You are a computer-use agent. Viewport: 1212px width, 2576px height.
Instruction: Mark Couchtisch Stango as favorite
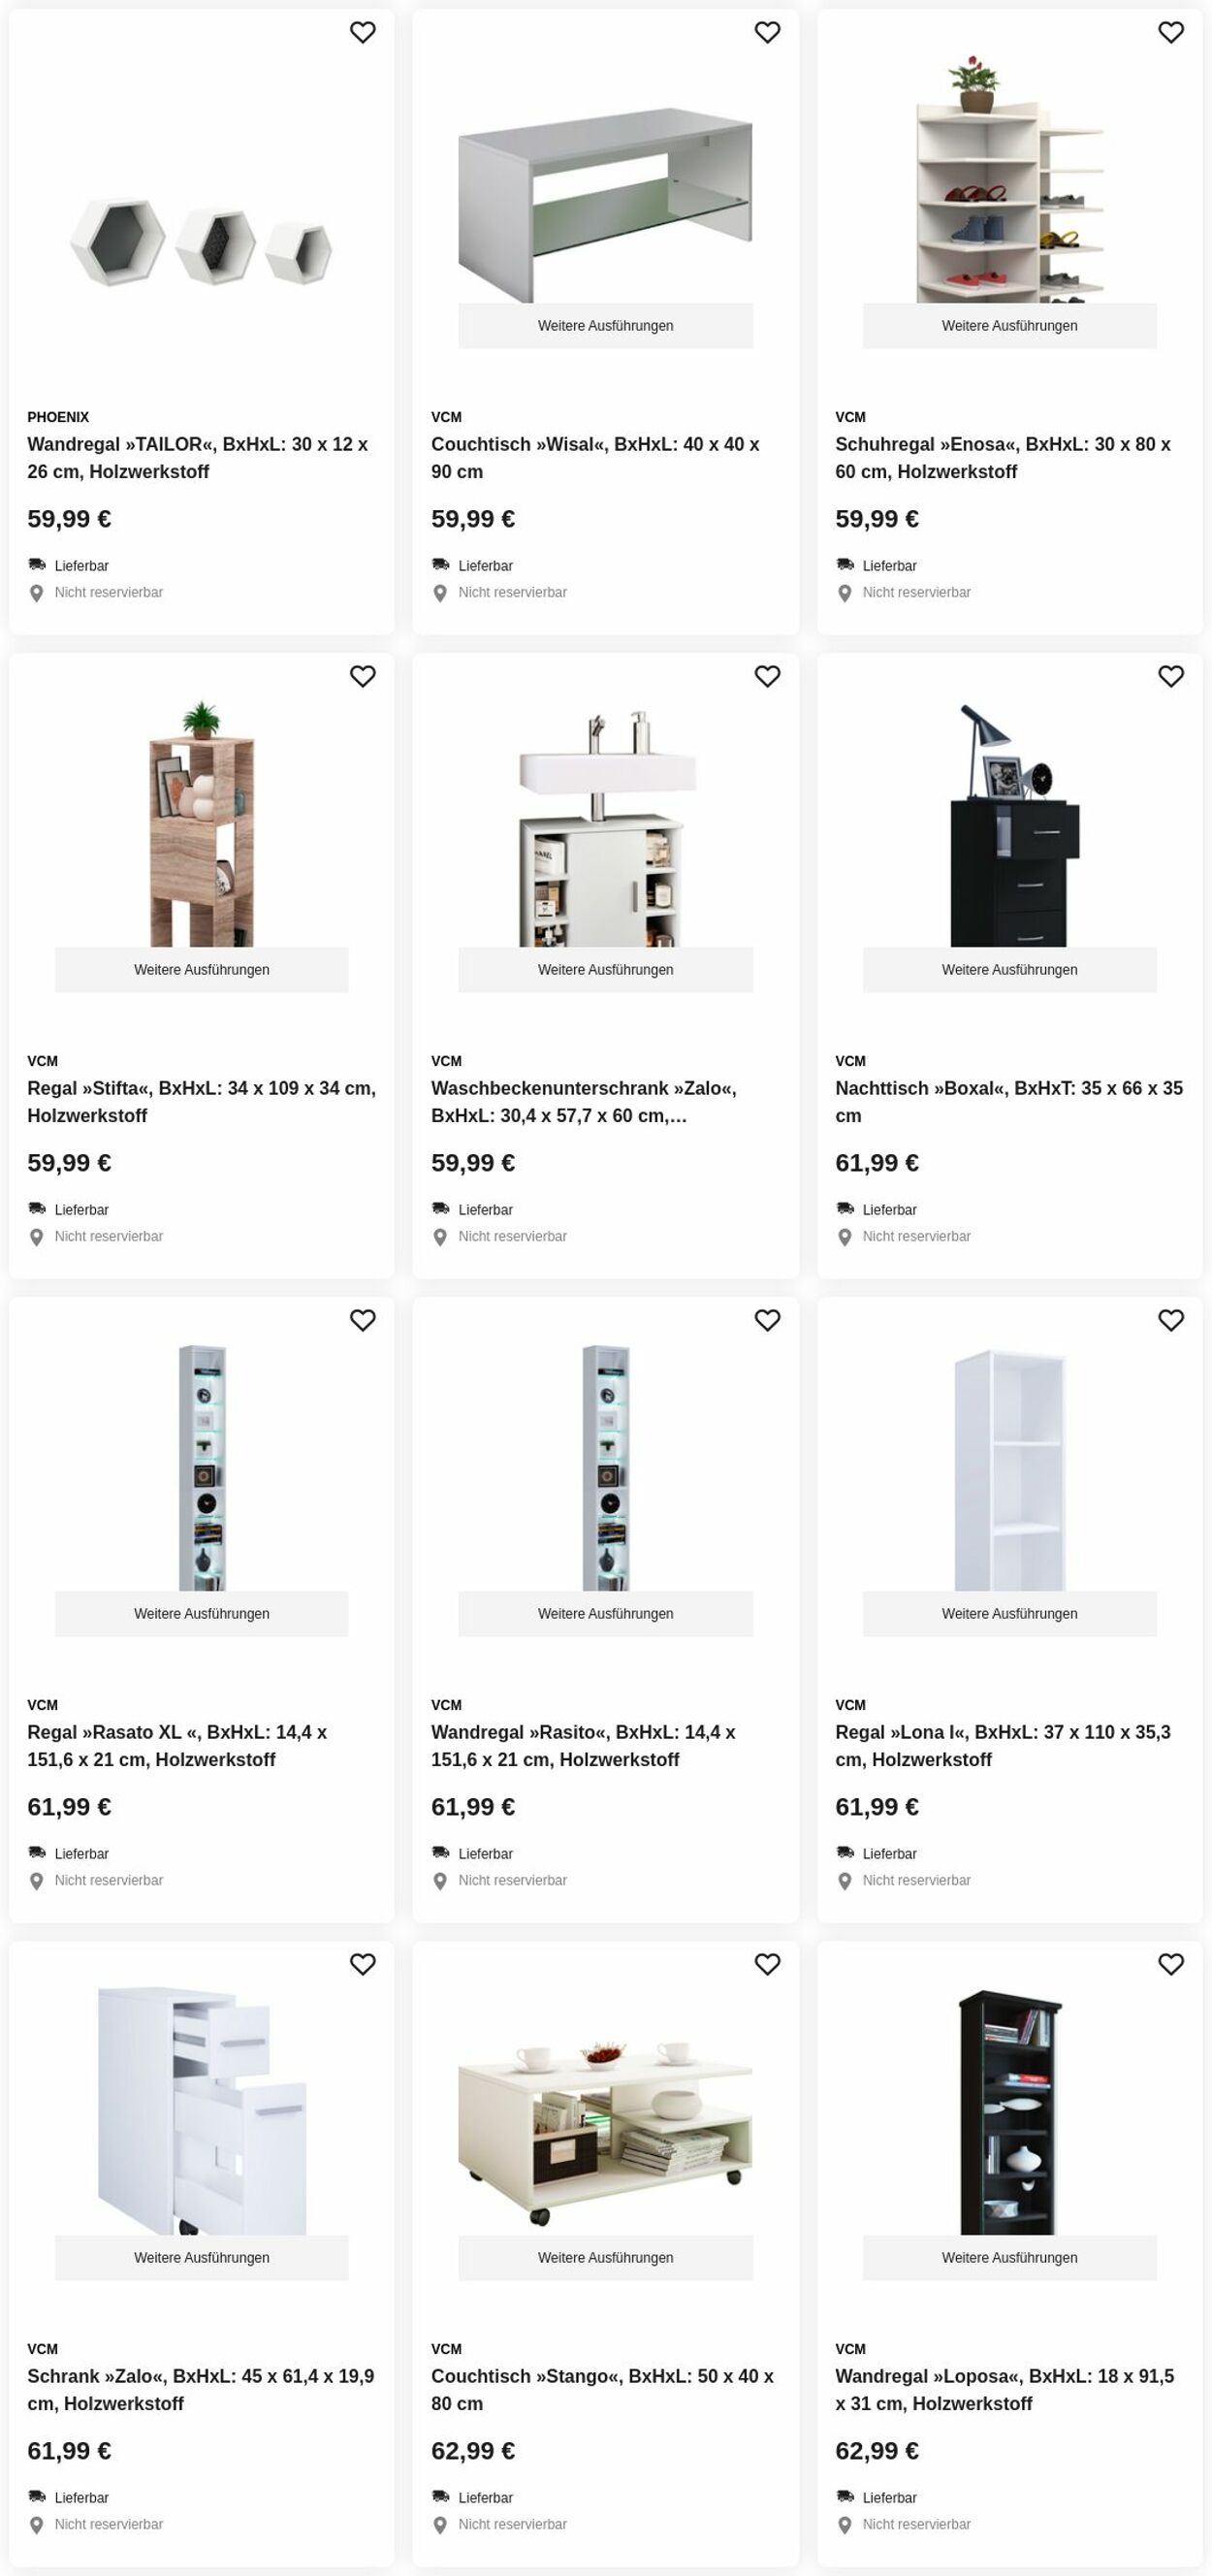tap(767, 1965)
